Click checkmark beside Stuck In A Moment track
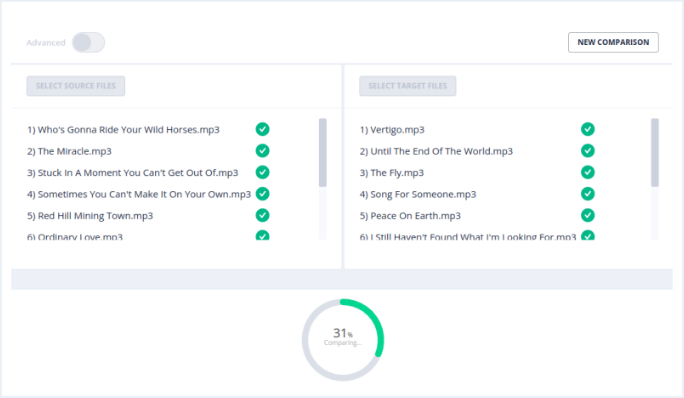 point(262,172)
